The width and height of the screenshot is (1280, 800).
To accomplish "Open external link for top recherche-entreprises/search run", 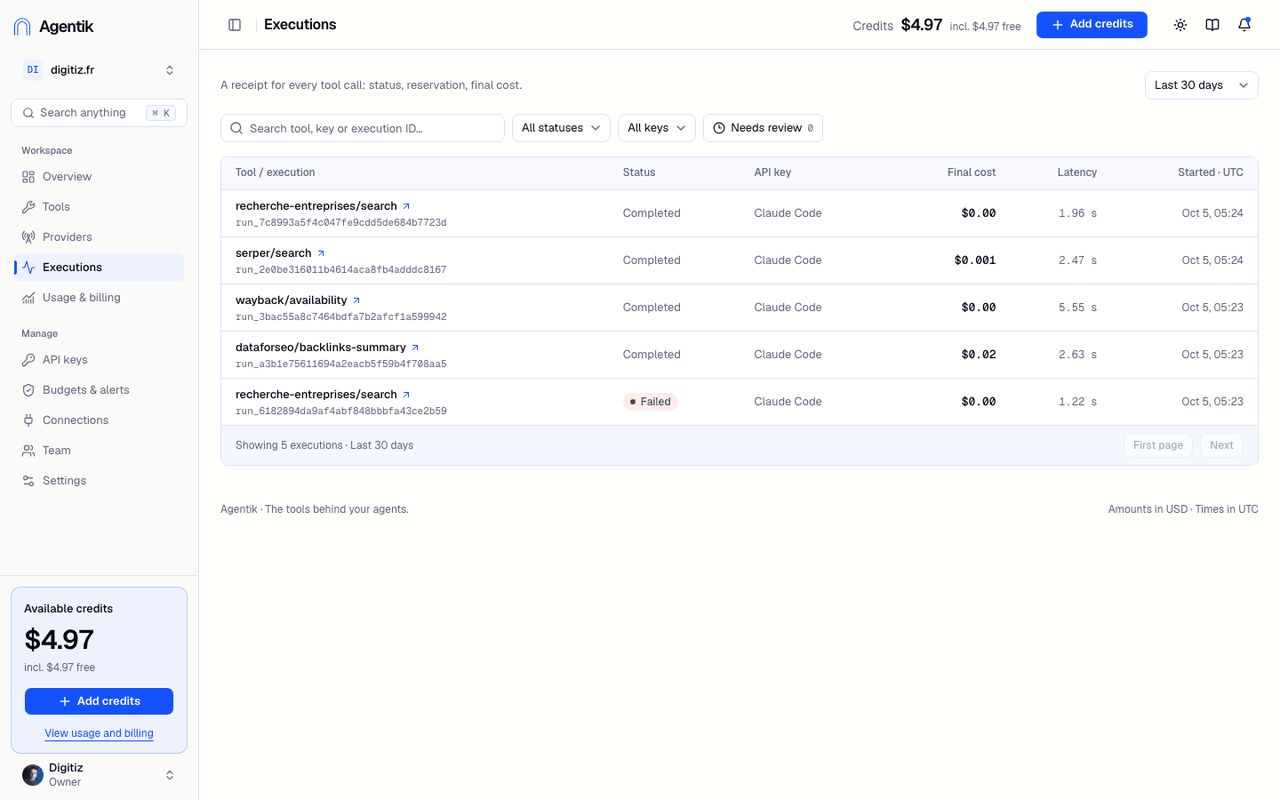I will [406, 206].
